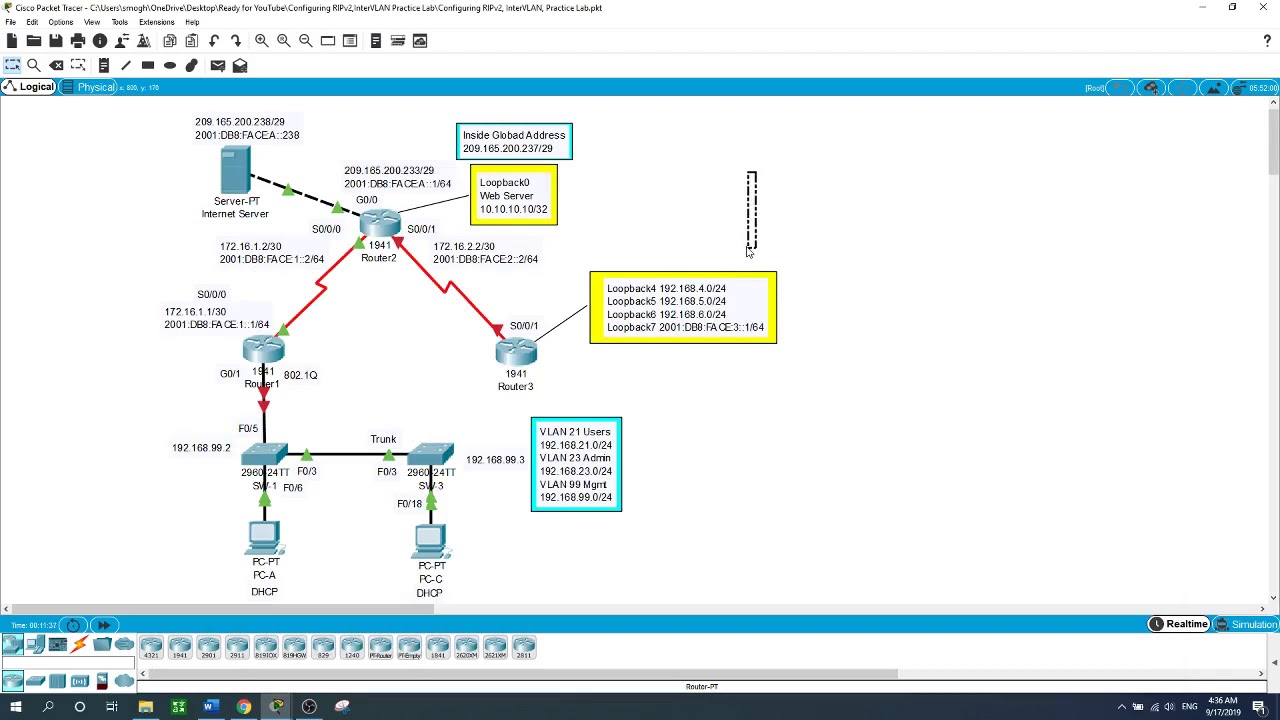The image size is (1280, 720).
Task: Open the Help question mark icon
Action: tap(1267, 41)
